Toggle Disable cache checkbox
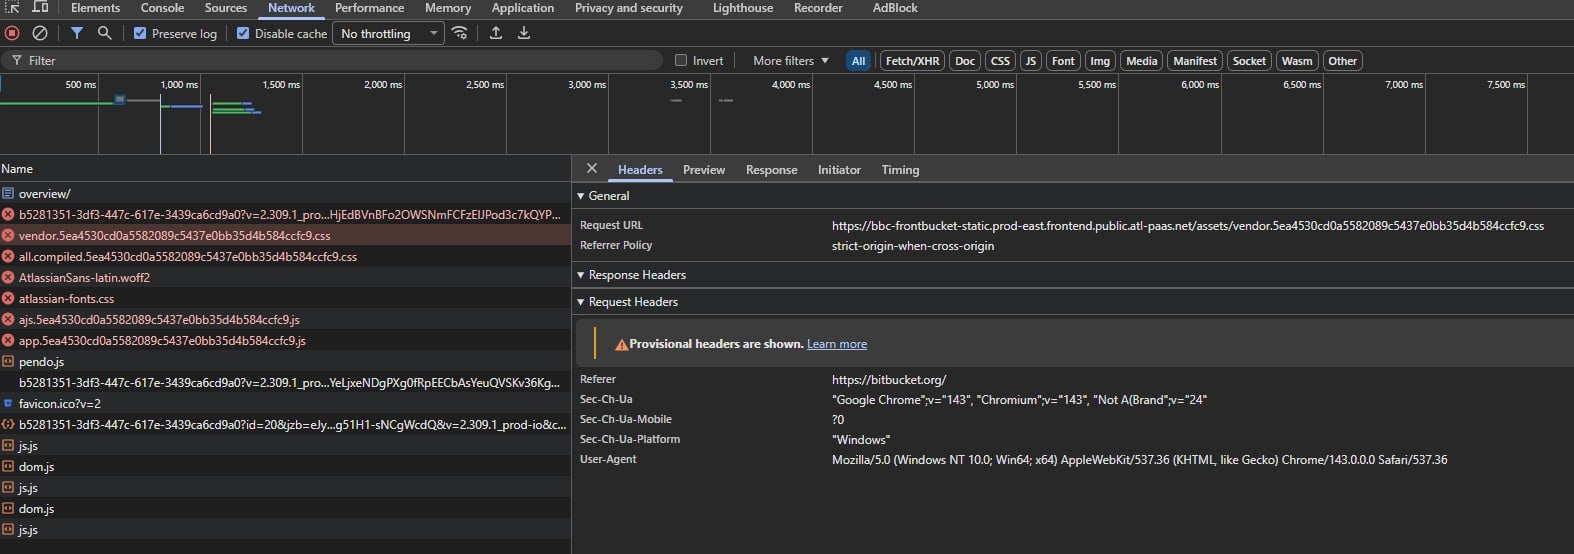This screenshot has height=554, width=1574. pyautogui.click(x=242, y=33)
